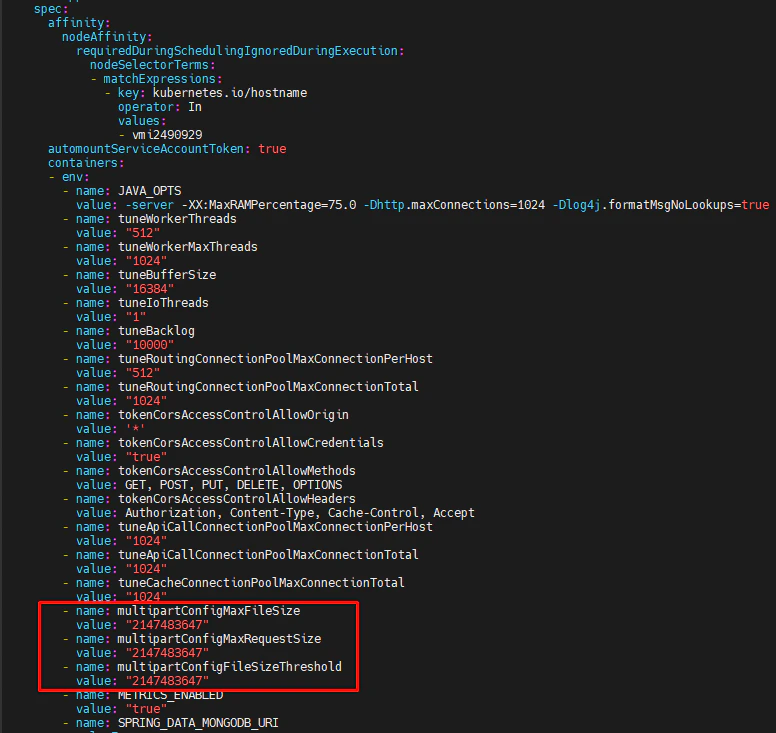
Task: Click 'tokenCorsAccessControlAllowOrigin' name
Action: tap(233, 415)
